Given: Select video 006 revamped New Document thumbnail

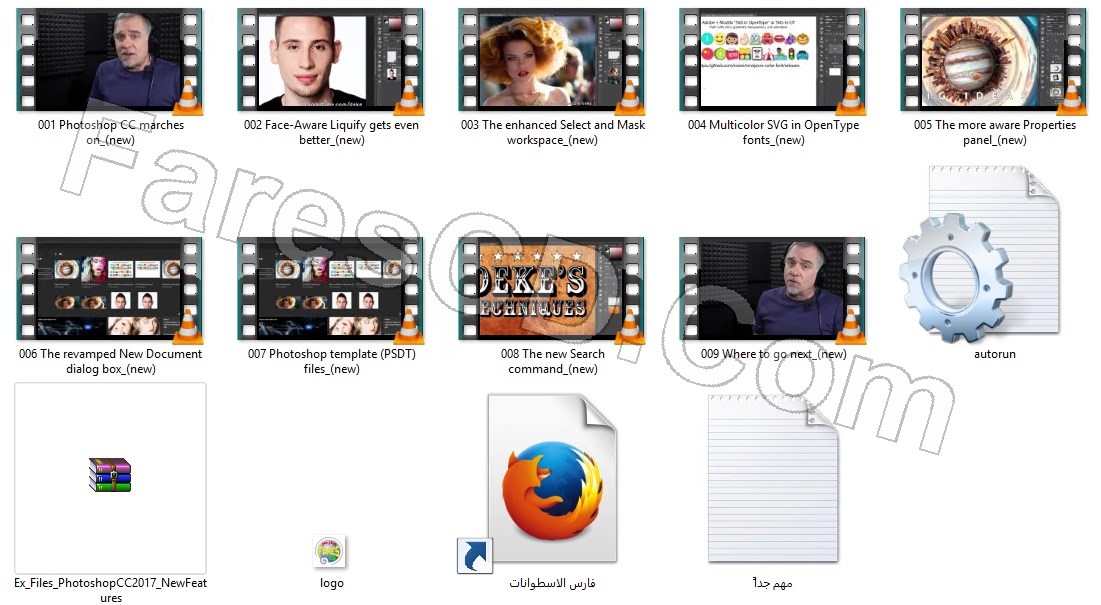Looking at the screenshot, I should coord(110,289).
